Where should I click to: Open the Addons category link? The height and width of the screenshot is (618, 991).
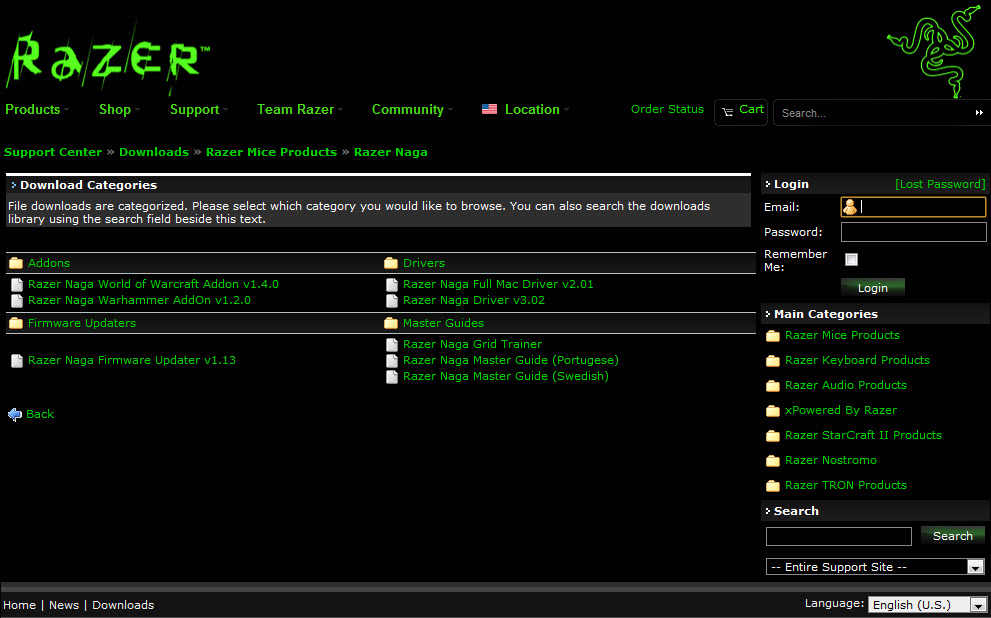coord(49,263)
